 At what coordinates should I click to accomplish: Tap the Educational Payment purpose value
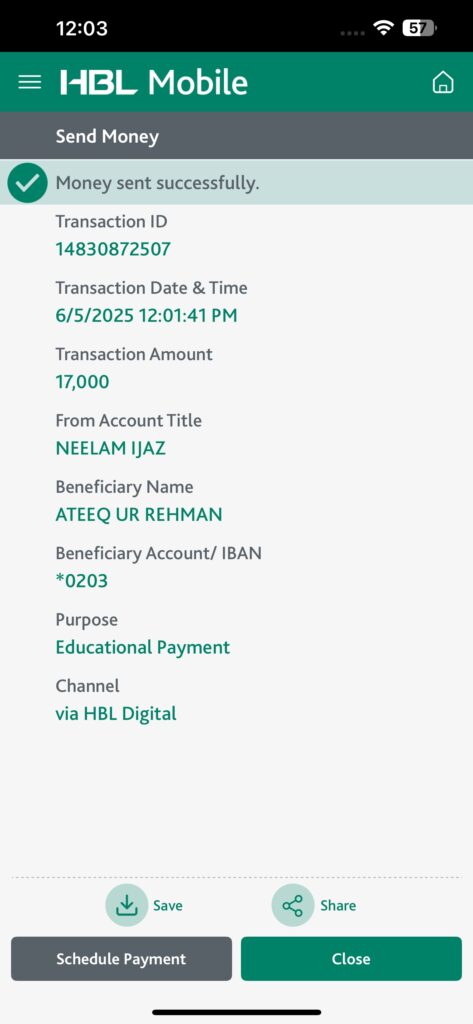(x=143, y=647)
